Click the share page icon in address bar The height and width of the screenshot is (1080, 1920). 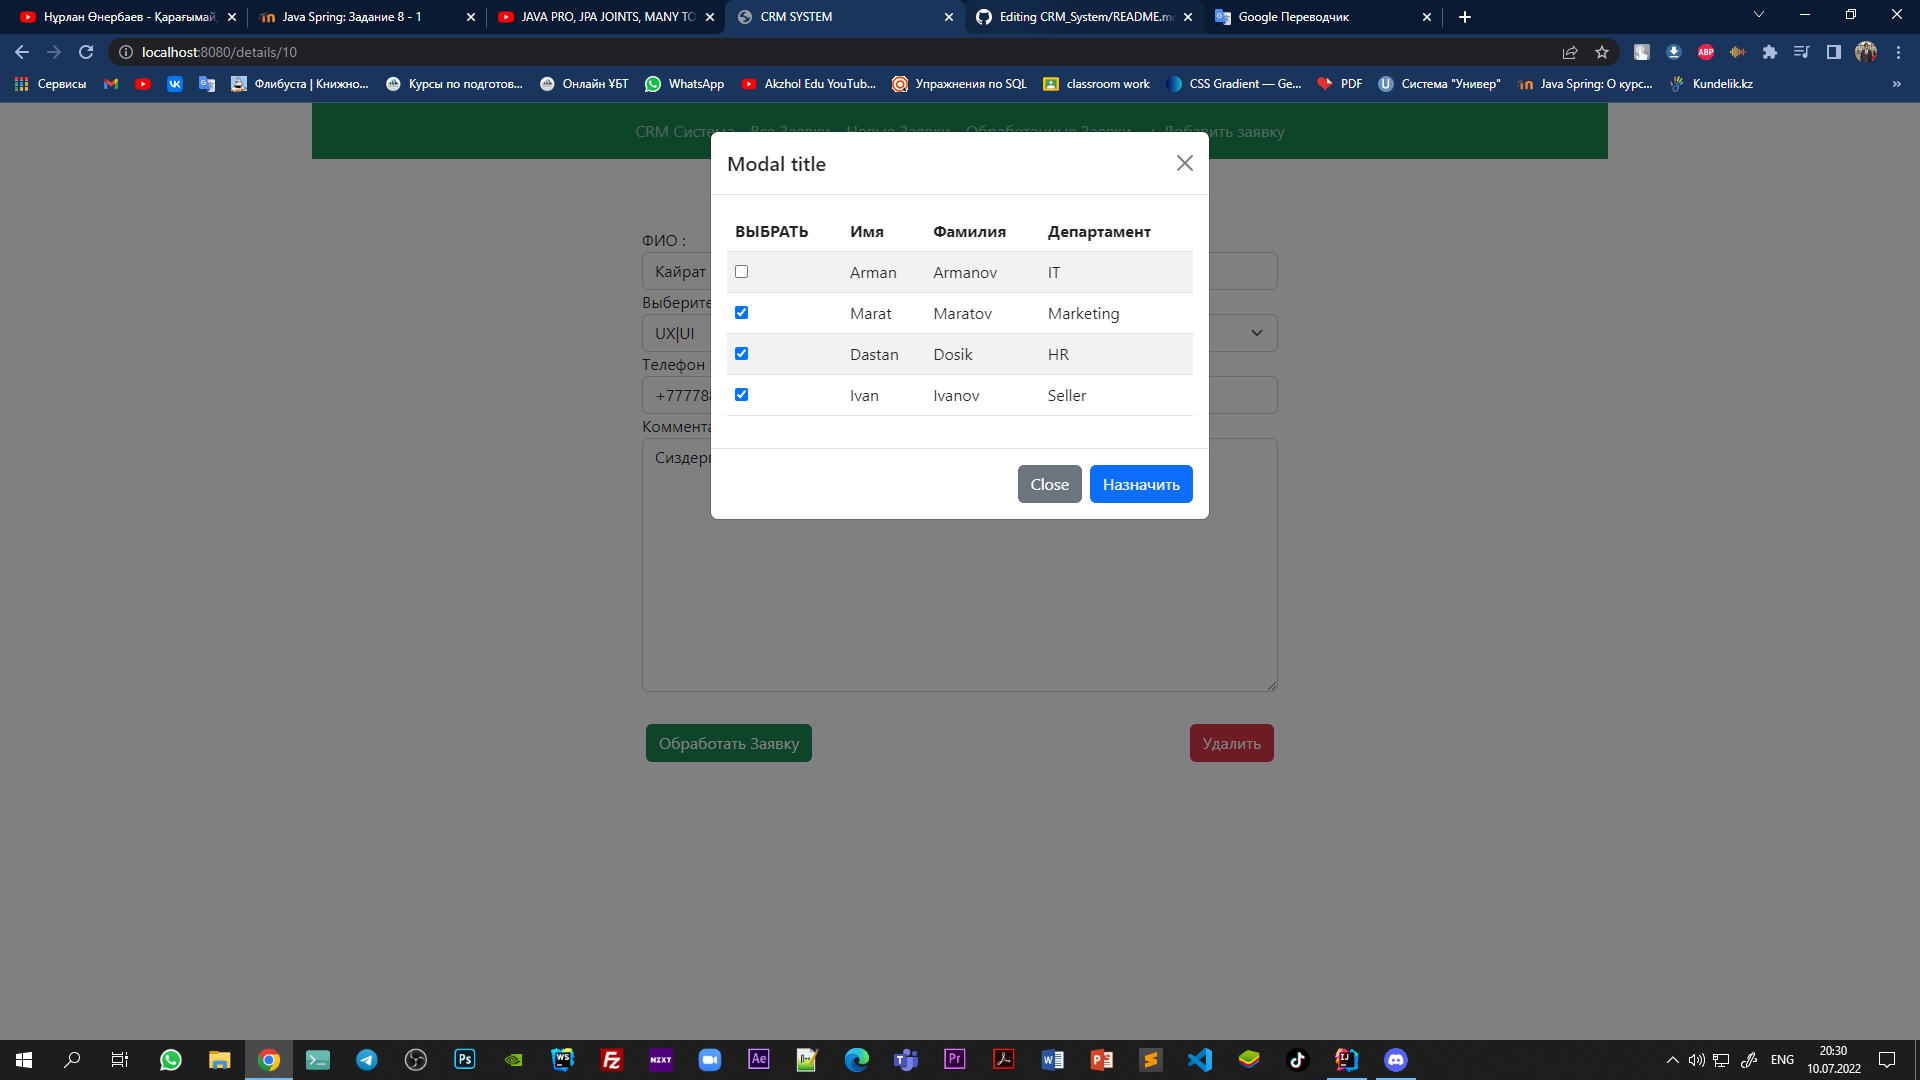point(1570,52)
